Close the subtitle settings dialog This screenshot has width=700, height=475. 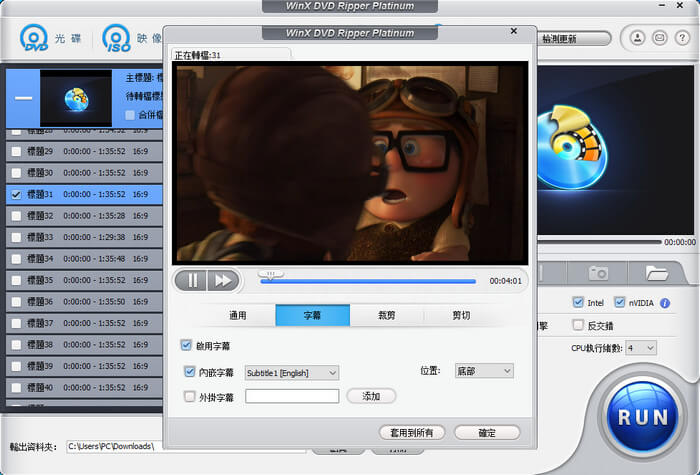[514, 31]
